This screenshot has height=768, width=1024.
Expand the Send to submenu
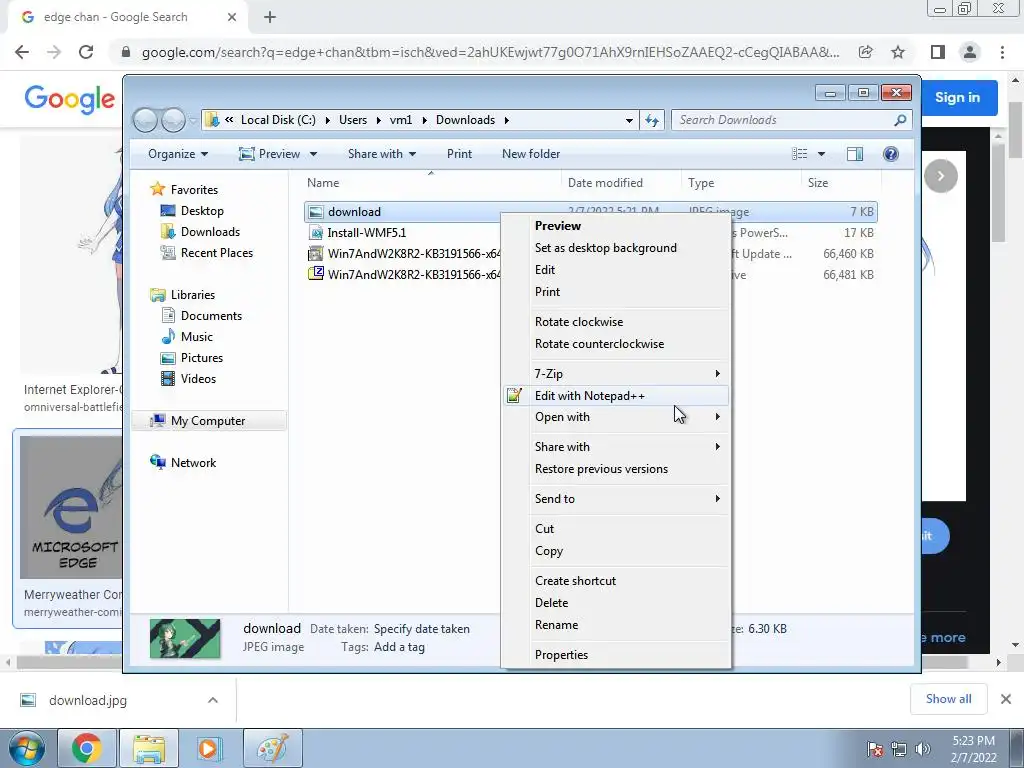616,499
